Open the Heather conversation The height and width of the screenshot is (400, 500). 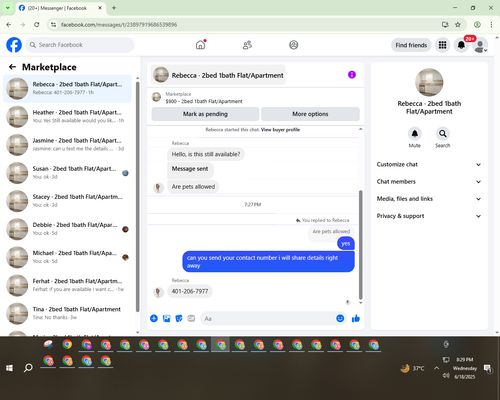click(x=68, y=117)
